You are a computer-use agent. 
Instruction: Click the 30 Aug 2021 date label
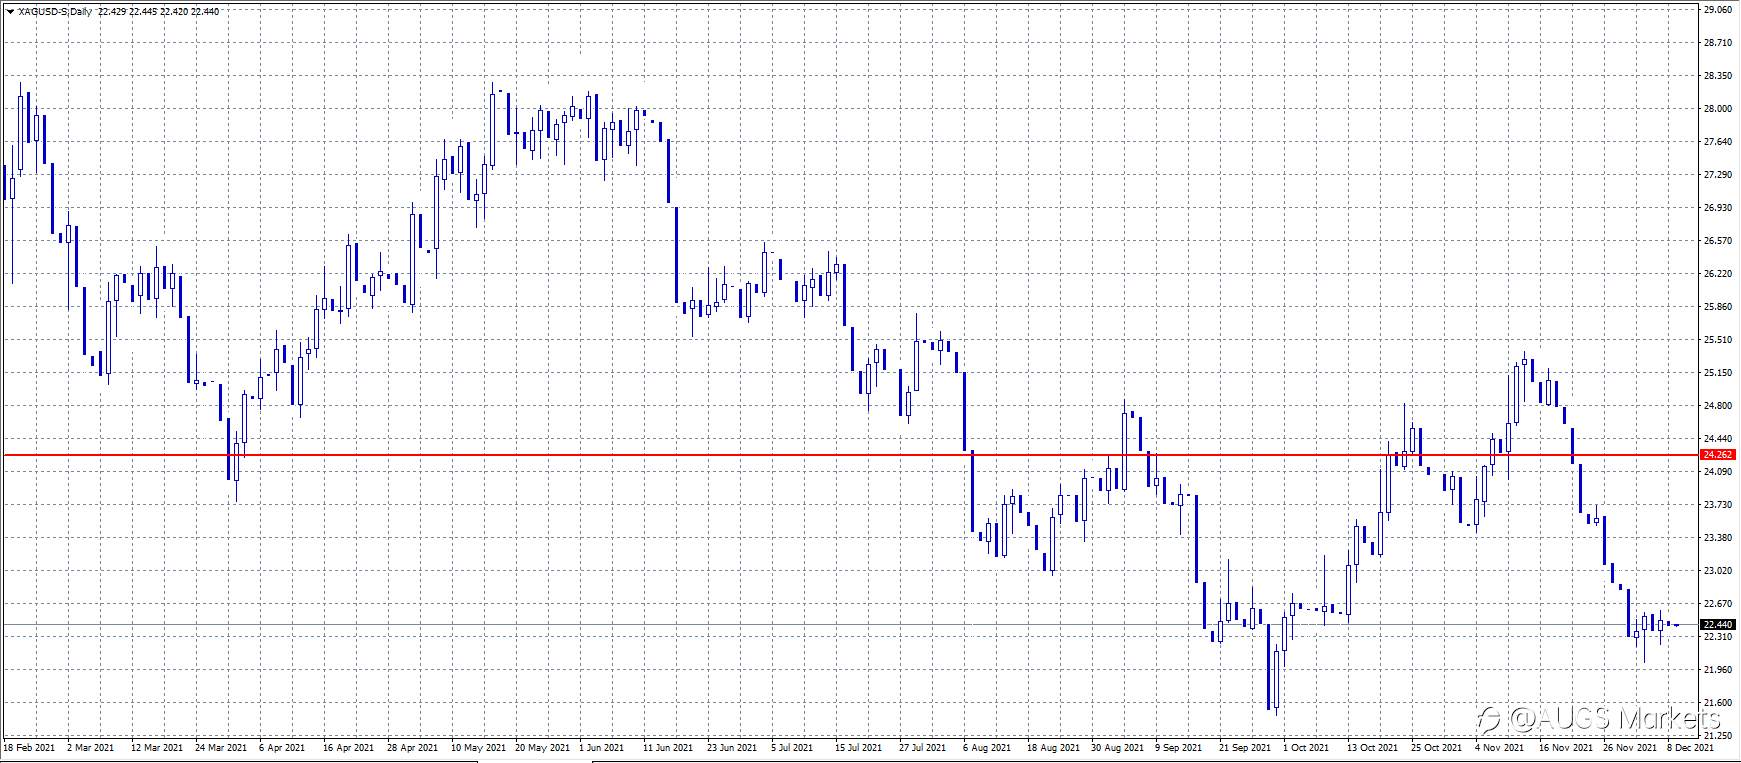click(x=1117, y=747)
